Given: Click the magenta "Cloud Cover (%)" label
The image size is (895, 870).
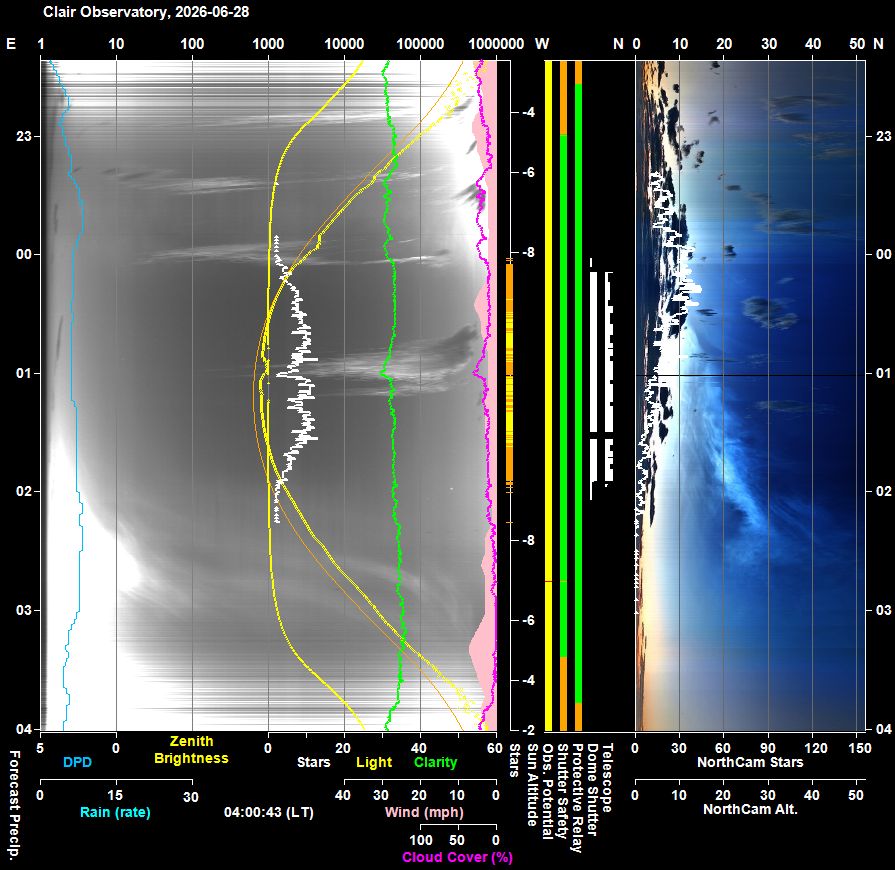Looking at the screenshot, I should 457,857.
